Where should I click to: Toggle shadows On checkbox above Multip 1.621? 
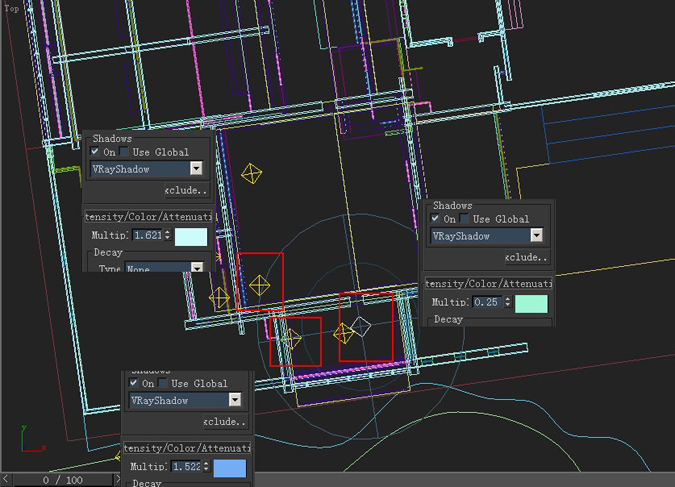pos(95,151)
